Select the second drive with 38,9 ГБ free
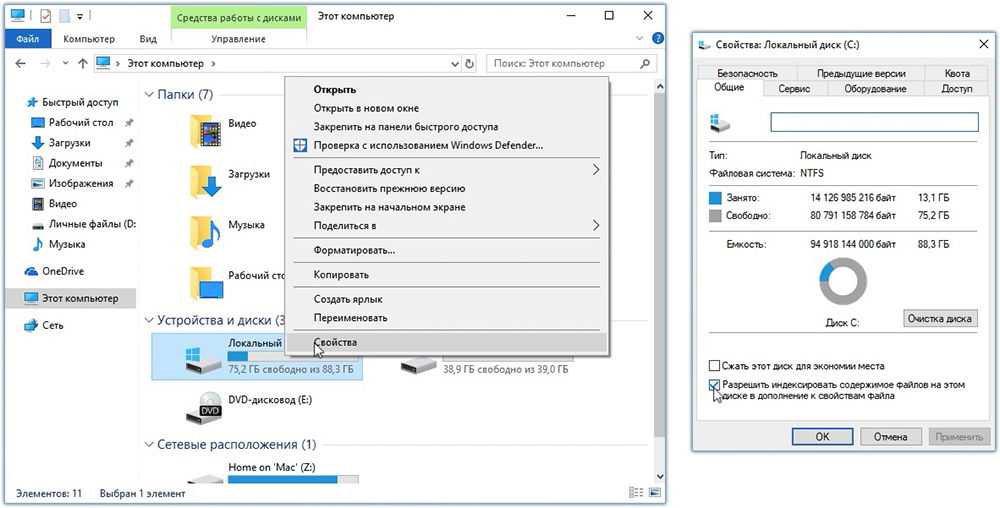The width and height of the screenshot is (1000, 508). [x=419, y=365]
